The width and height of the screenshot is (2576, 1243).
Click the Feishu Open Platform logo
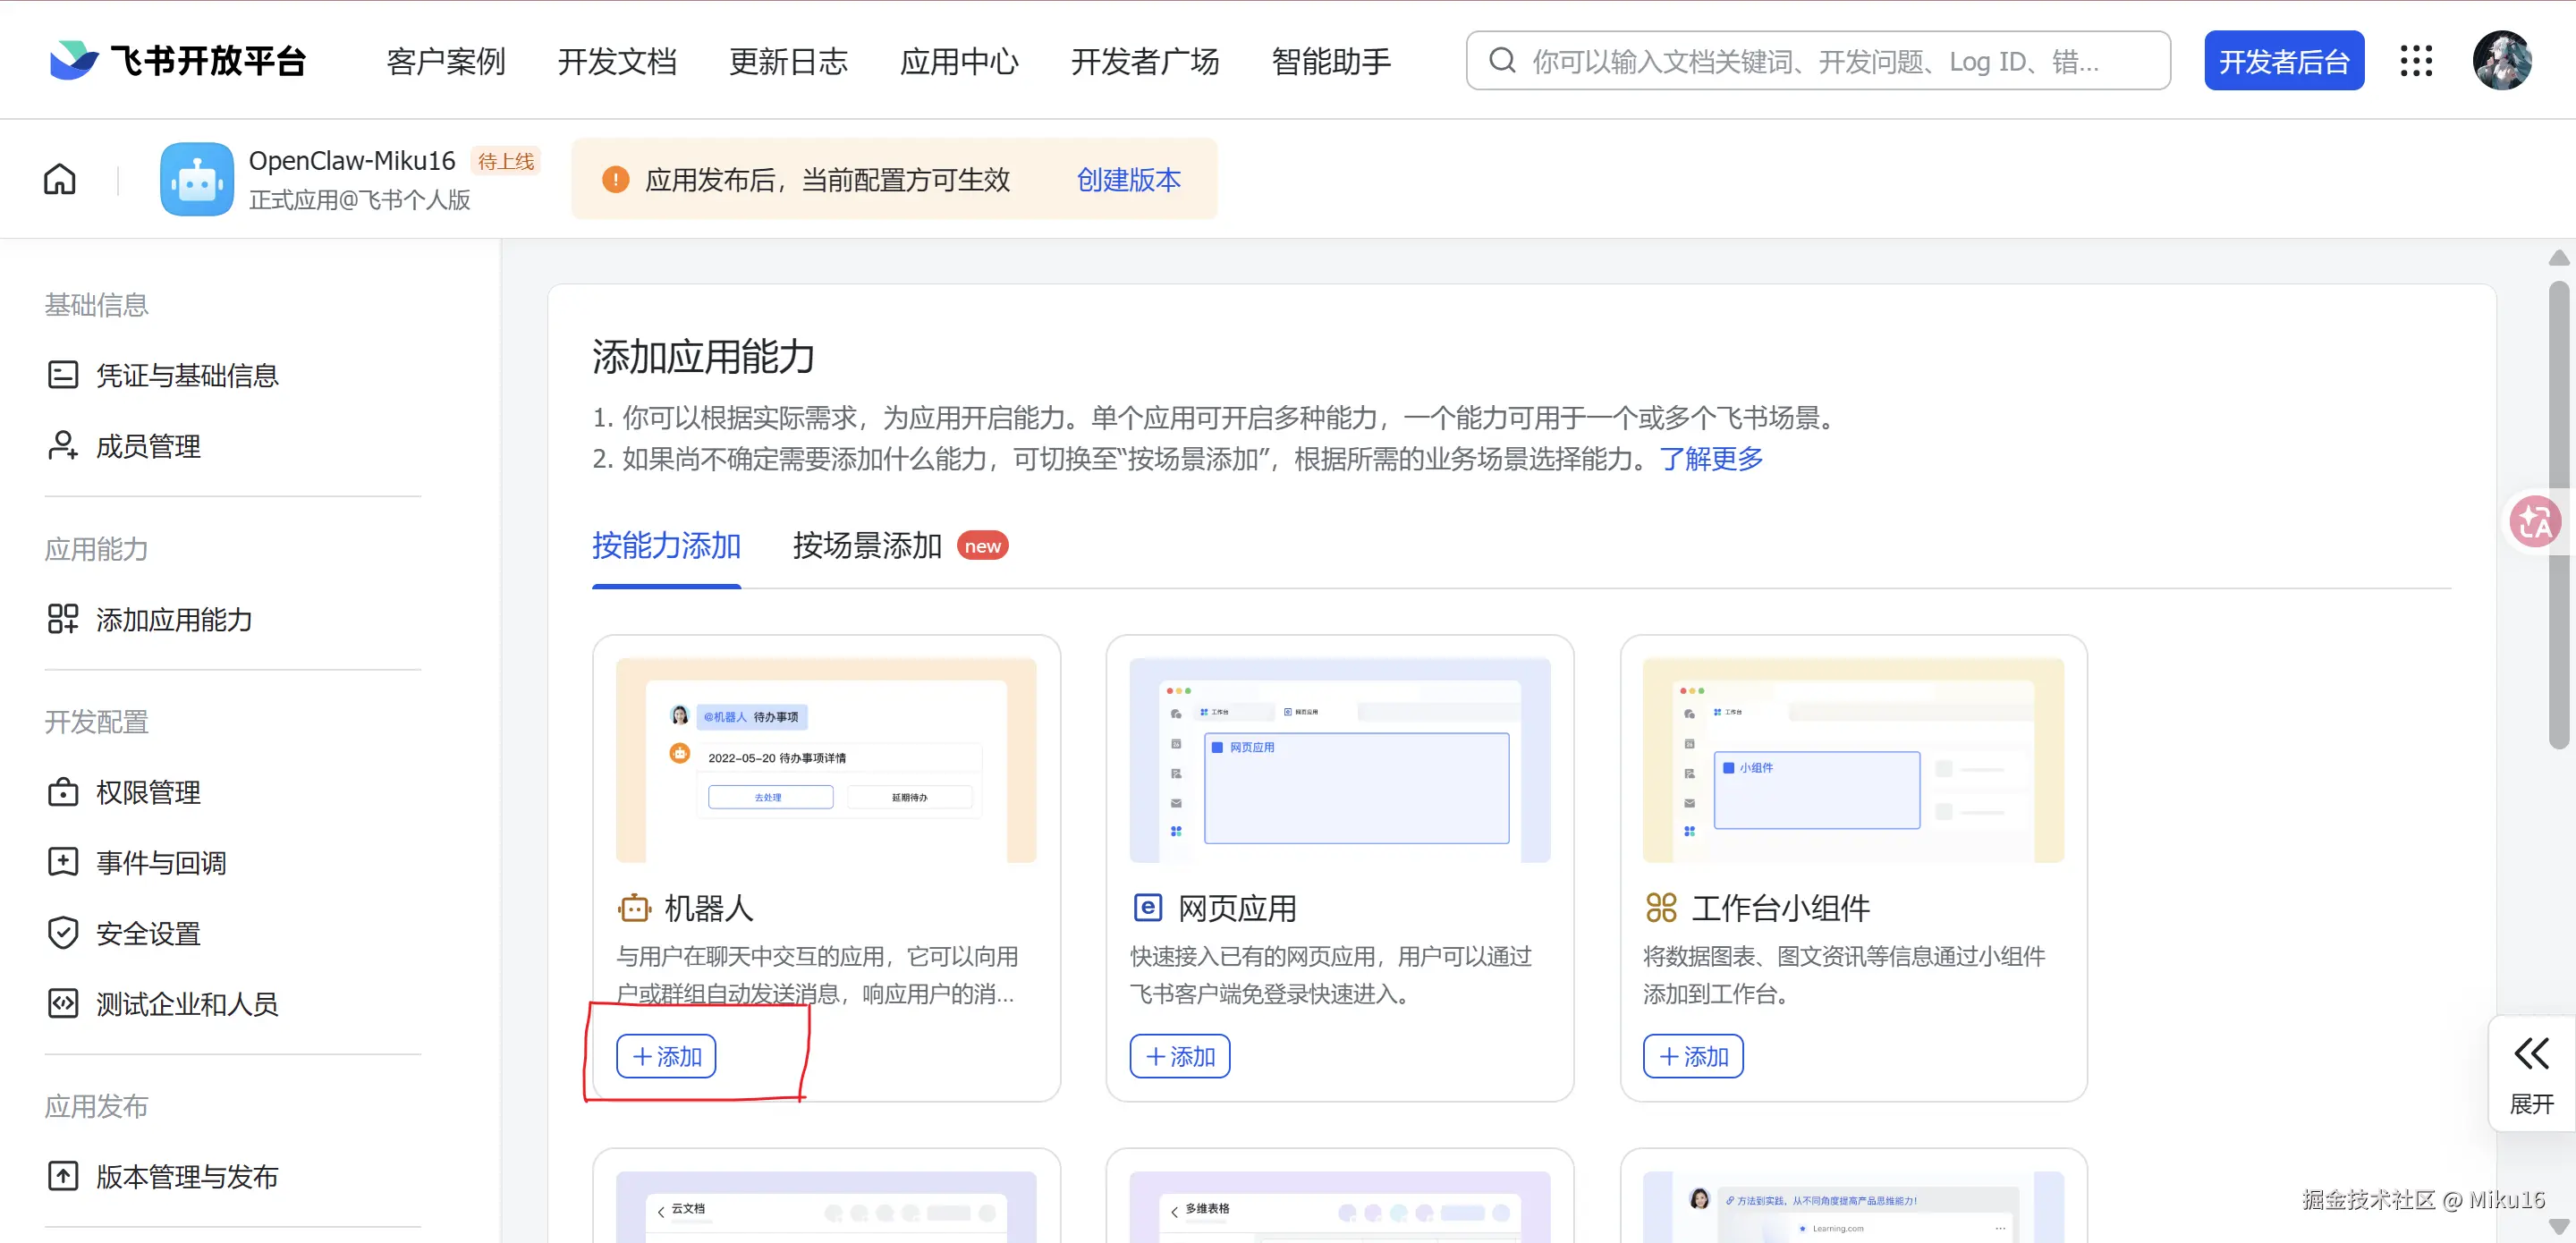(178, 61)
